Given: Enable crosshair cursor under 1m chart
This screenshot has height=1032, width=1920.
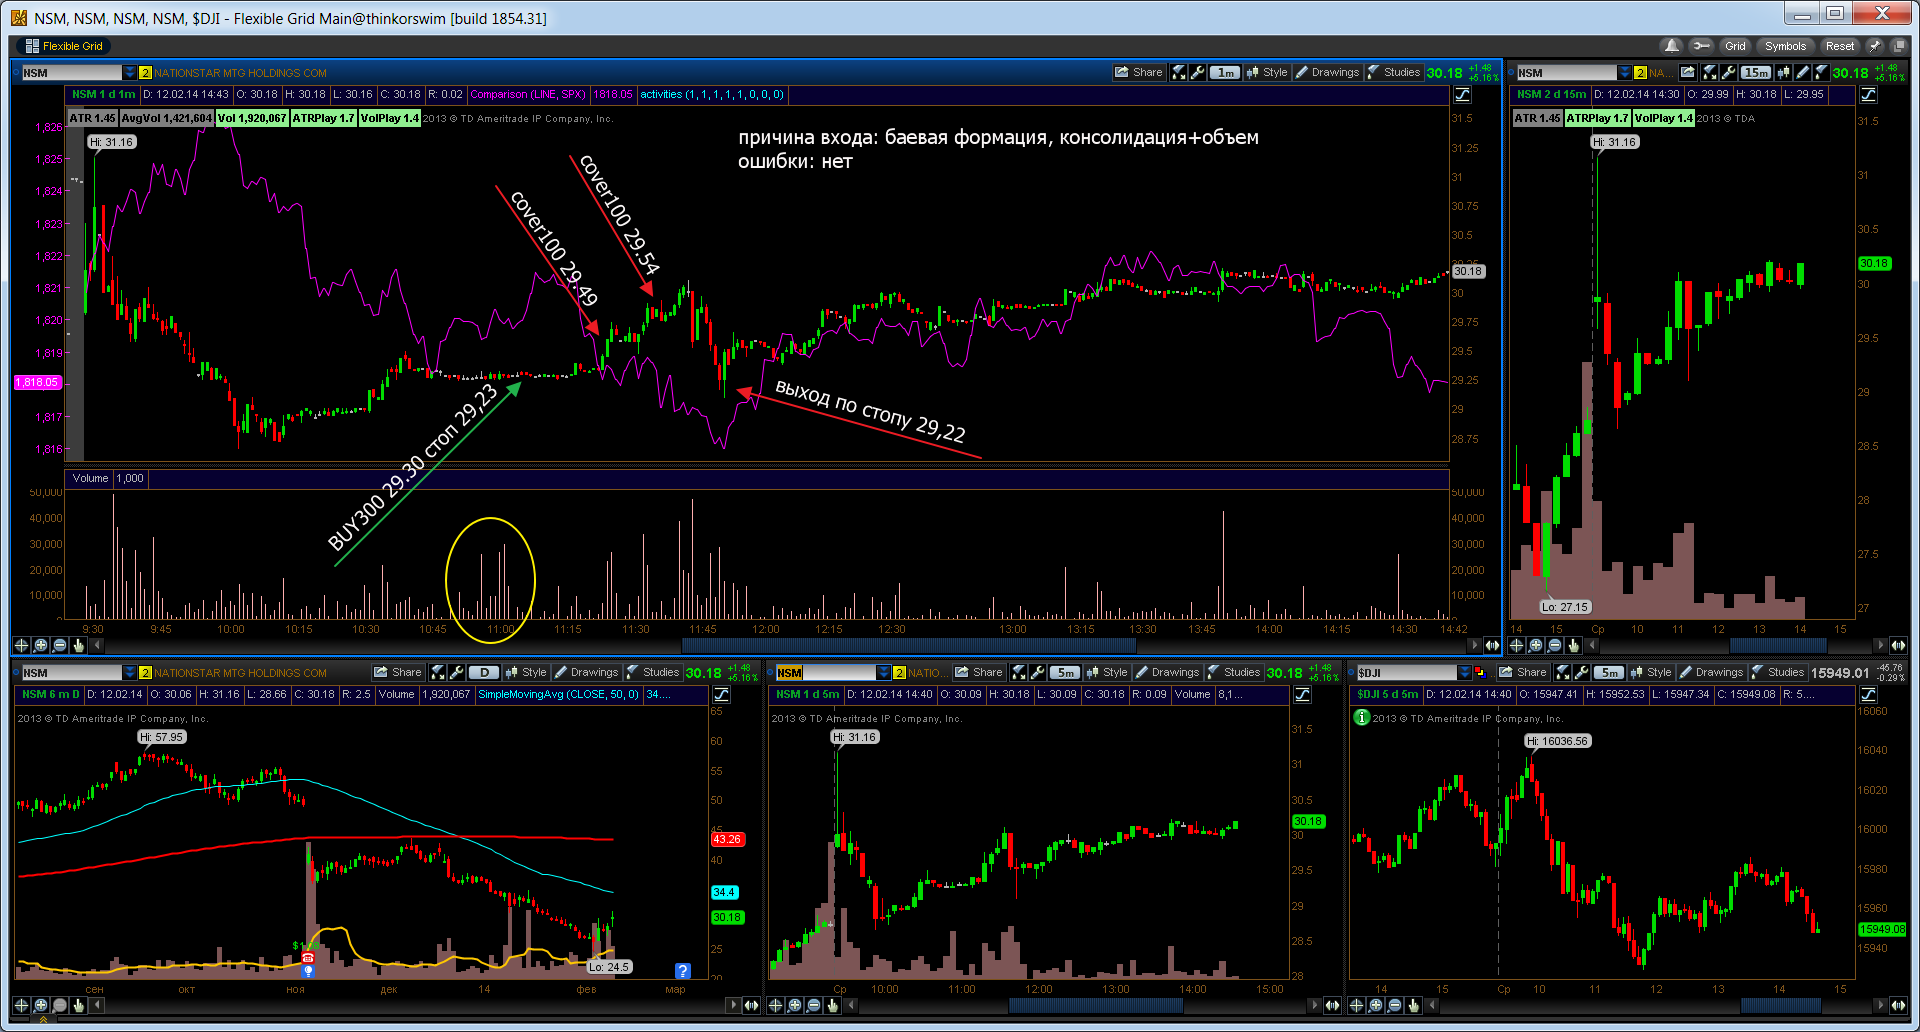Looking at the screenshot, I should click(x=21, y=645).
